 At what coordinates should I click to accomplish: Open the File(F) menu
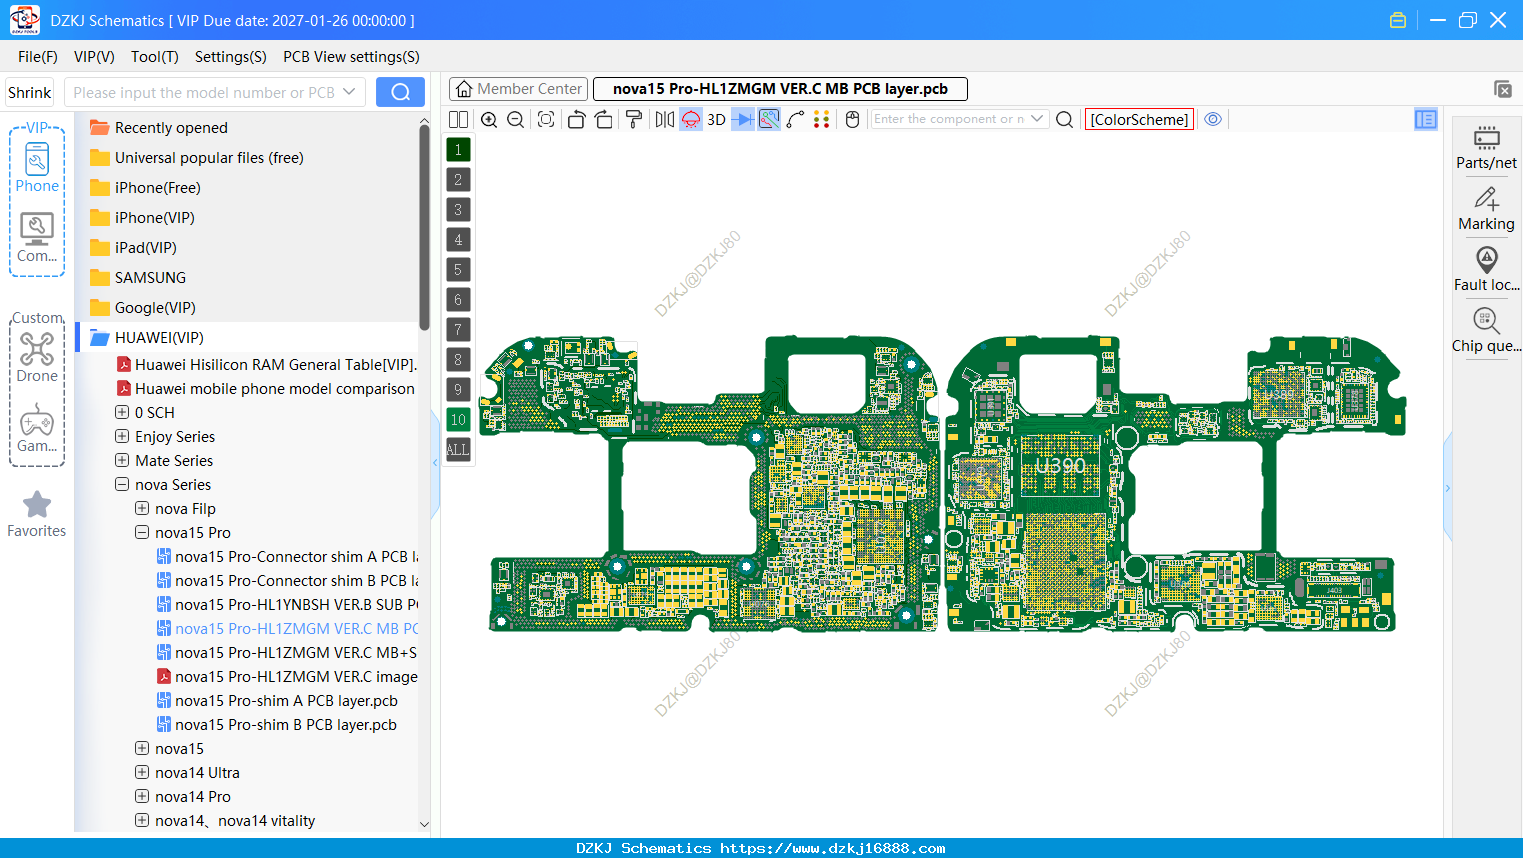tap(38, 57)
